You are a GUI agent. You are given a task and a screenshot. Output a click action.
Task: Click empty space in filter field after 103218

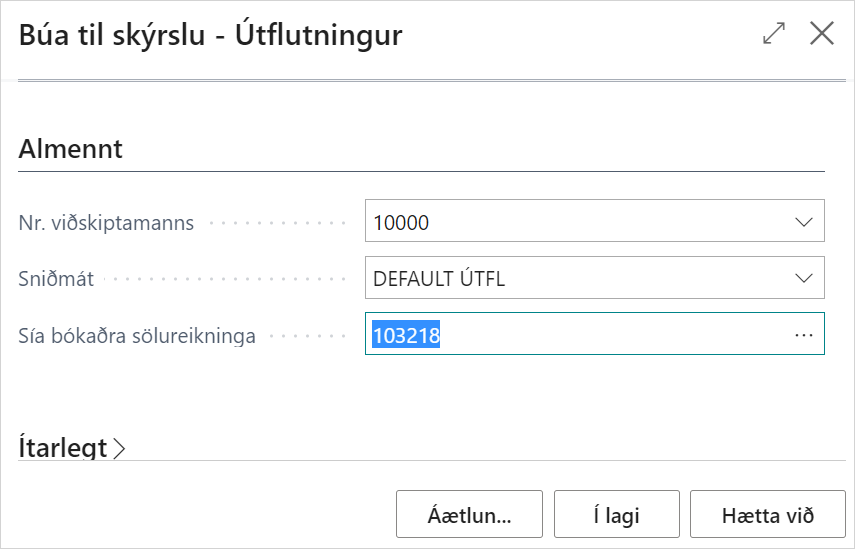[x=610, y=336]
